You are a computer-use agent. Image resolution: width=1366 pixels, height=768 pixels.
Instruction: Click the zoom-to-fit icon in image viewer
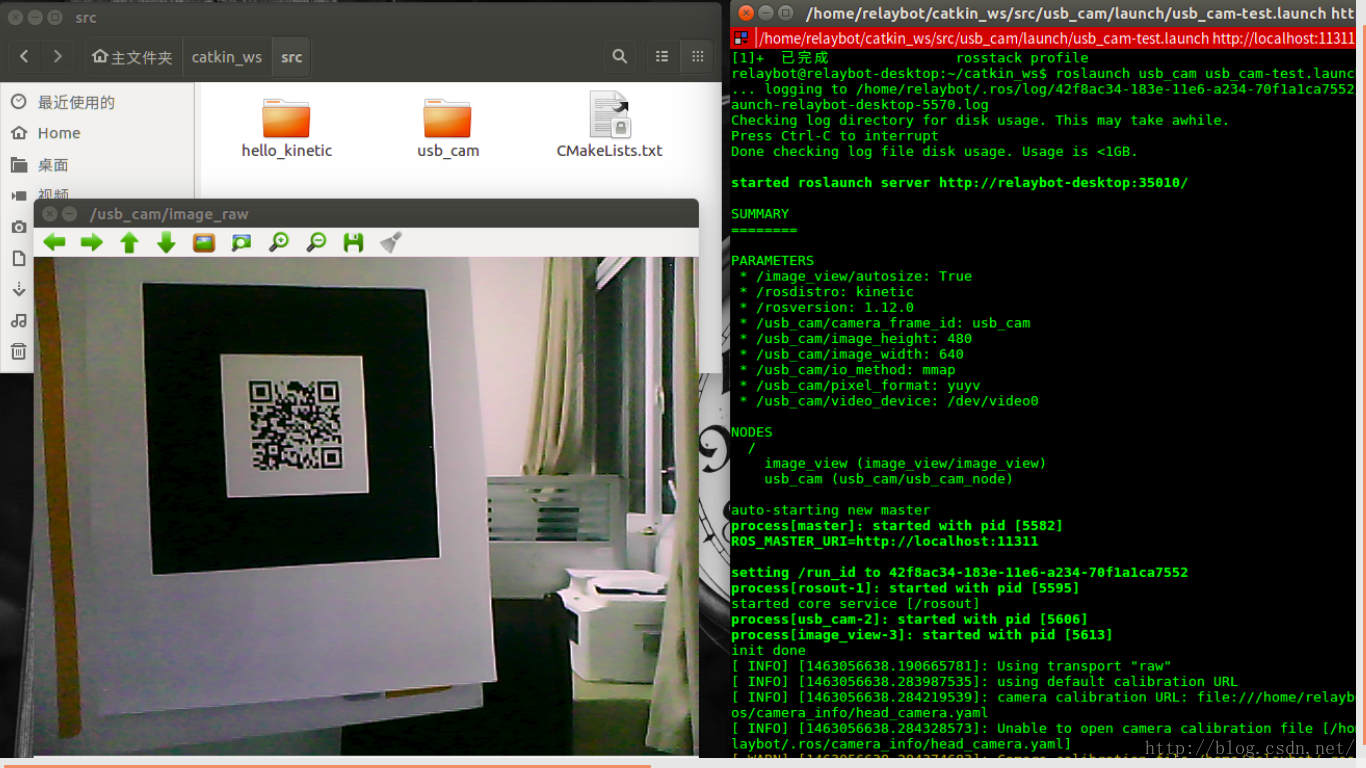pos(241,242)
